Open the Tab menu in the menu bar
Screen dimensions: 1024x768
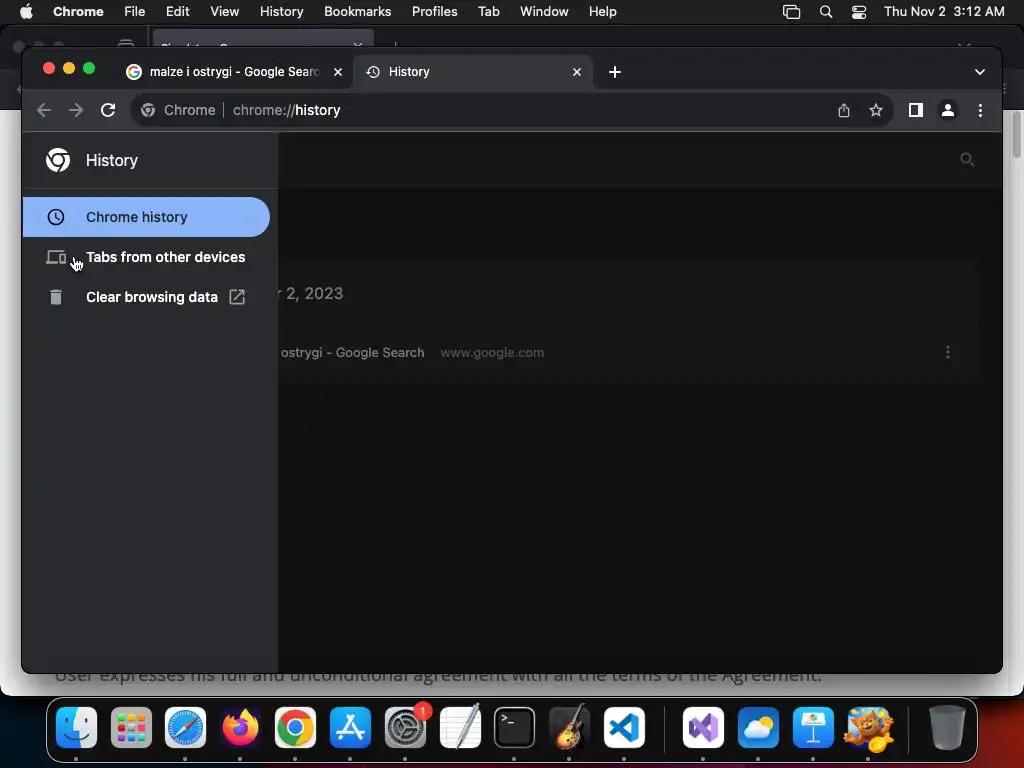pos(488,11)
